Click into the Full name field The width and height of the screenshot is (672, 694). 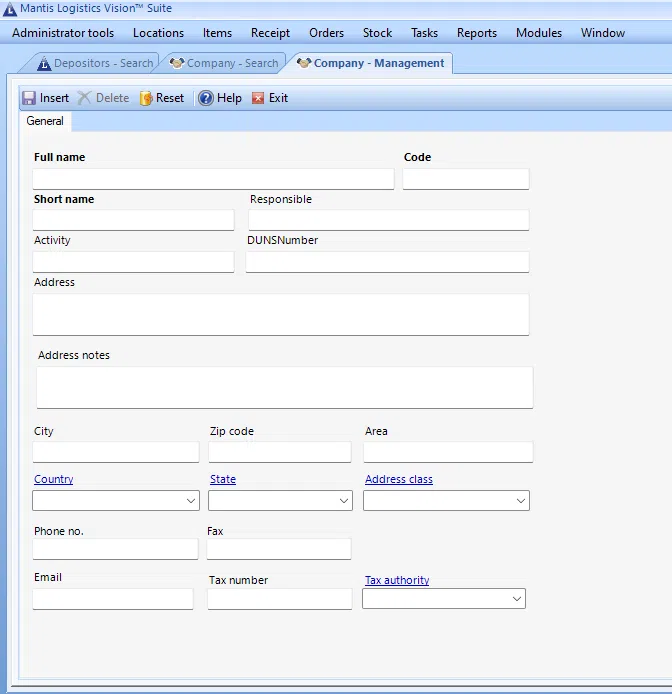(213, 179)
